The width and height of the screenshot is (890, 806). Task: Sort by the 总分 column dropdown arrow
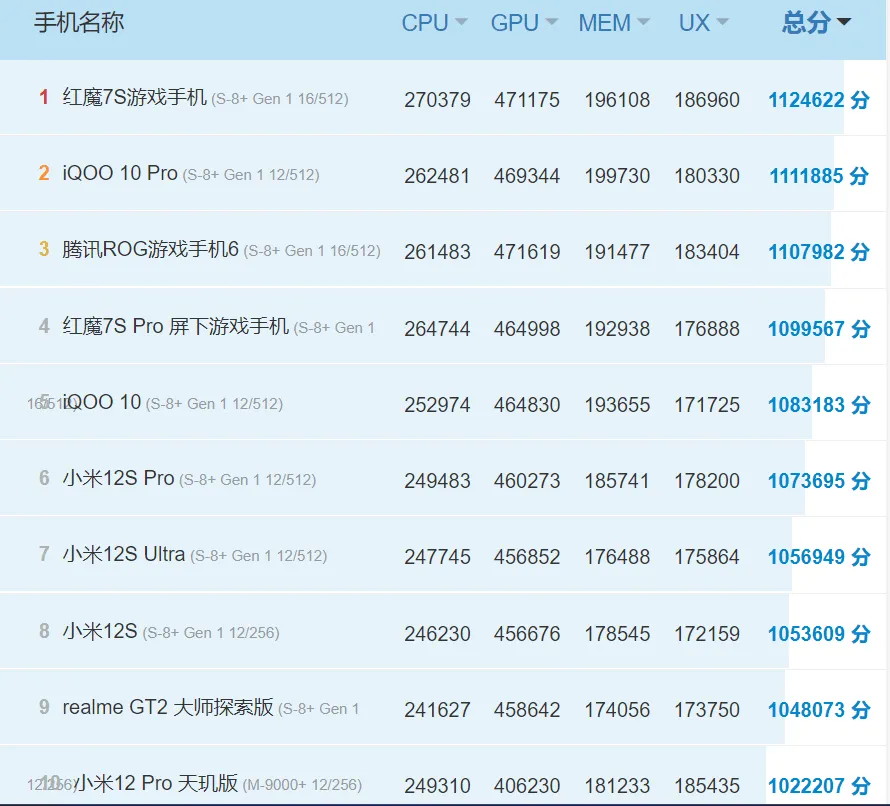[x=844, y=22]
